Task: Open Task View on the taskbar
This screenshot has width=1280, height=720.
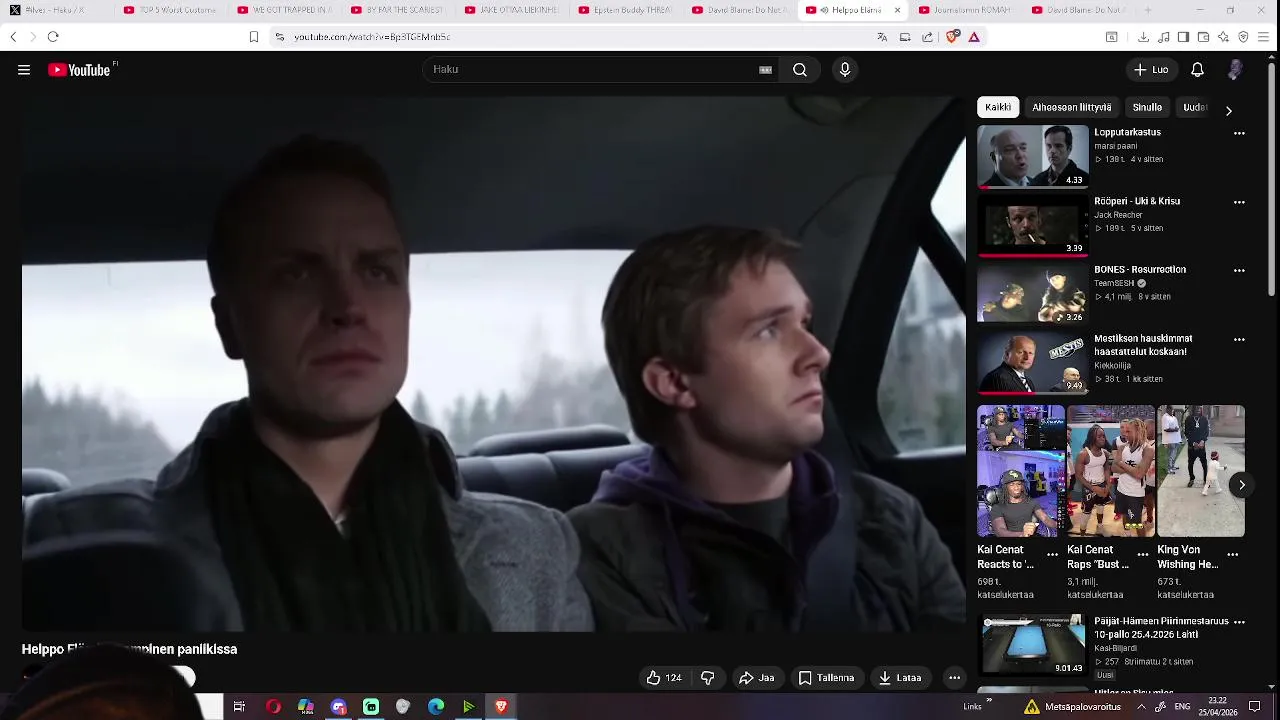Action: (x=239, y=707)
